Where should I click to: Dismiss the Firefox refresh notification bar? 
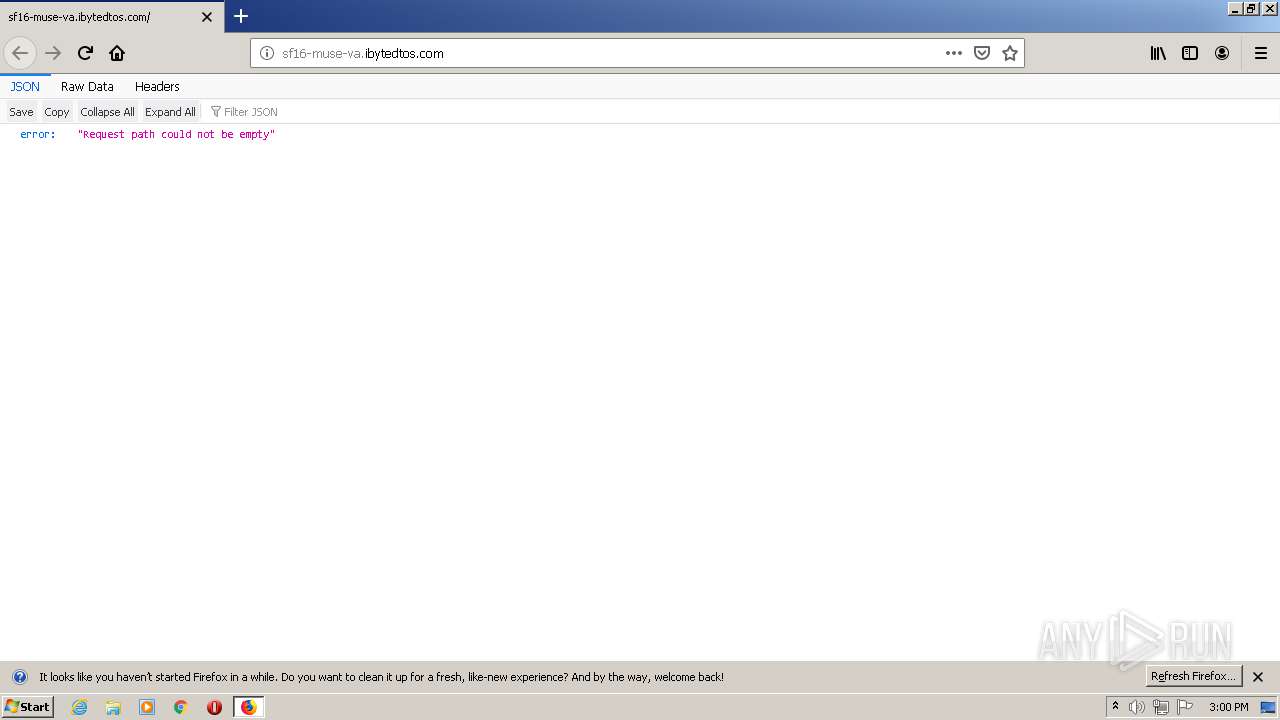tap(1258, 677)
